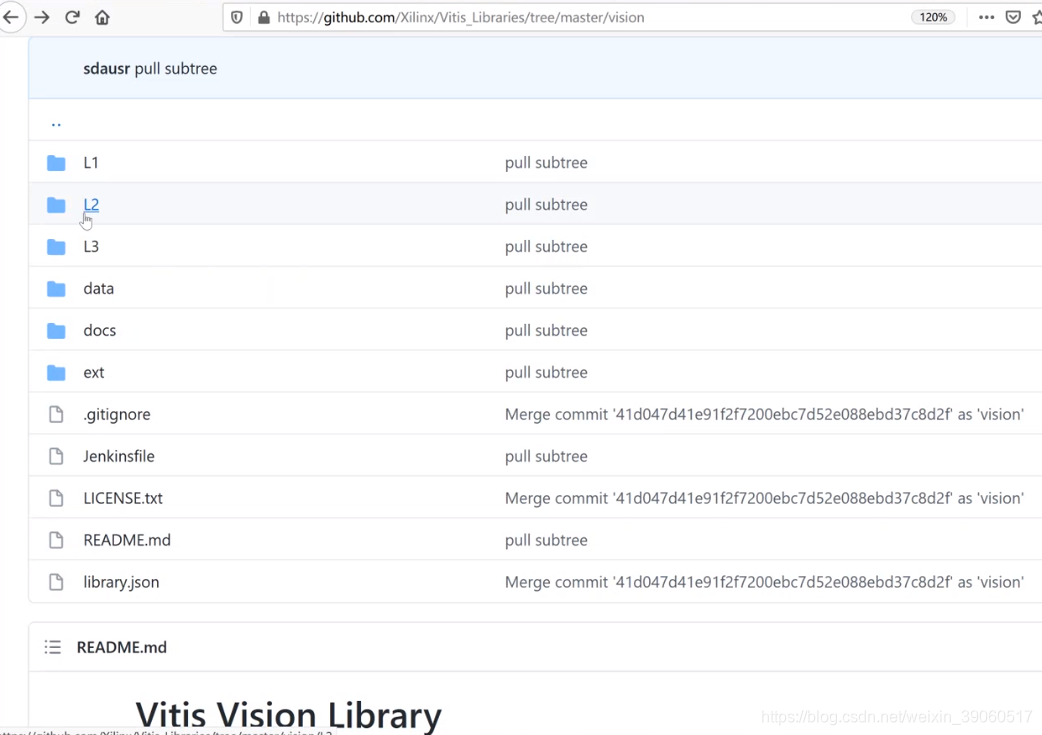Open the library.json file
The height and width of the screenshot is (735, 1042).
[x=121, y=582]
